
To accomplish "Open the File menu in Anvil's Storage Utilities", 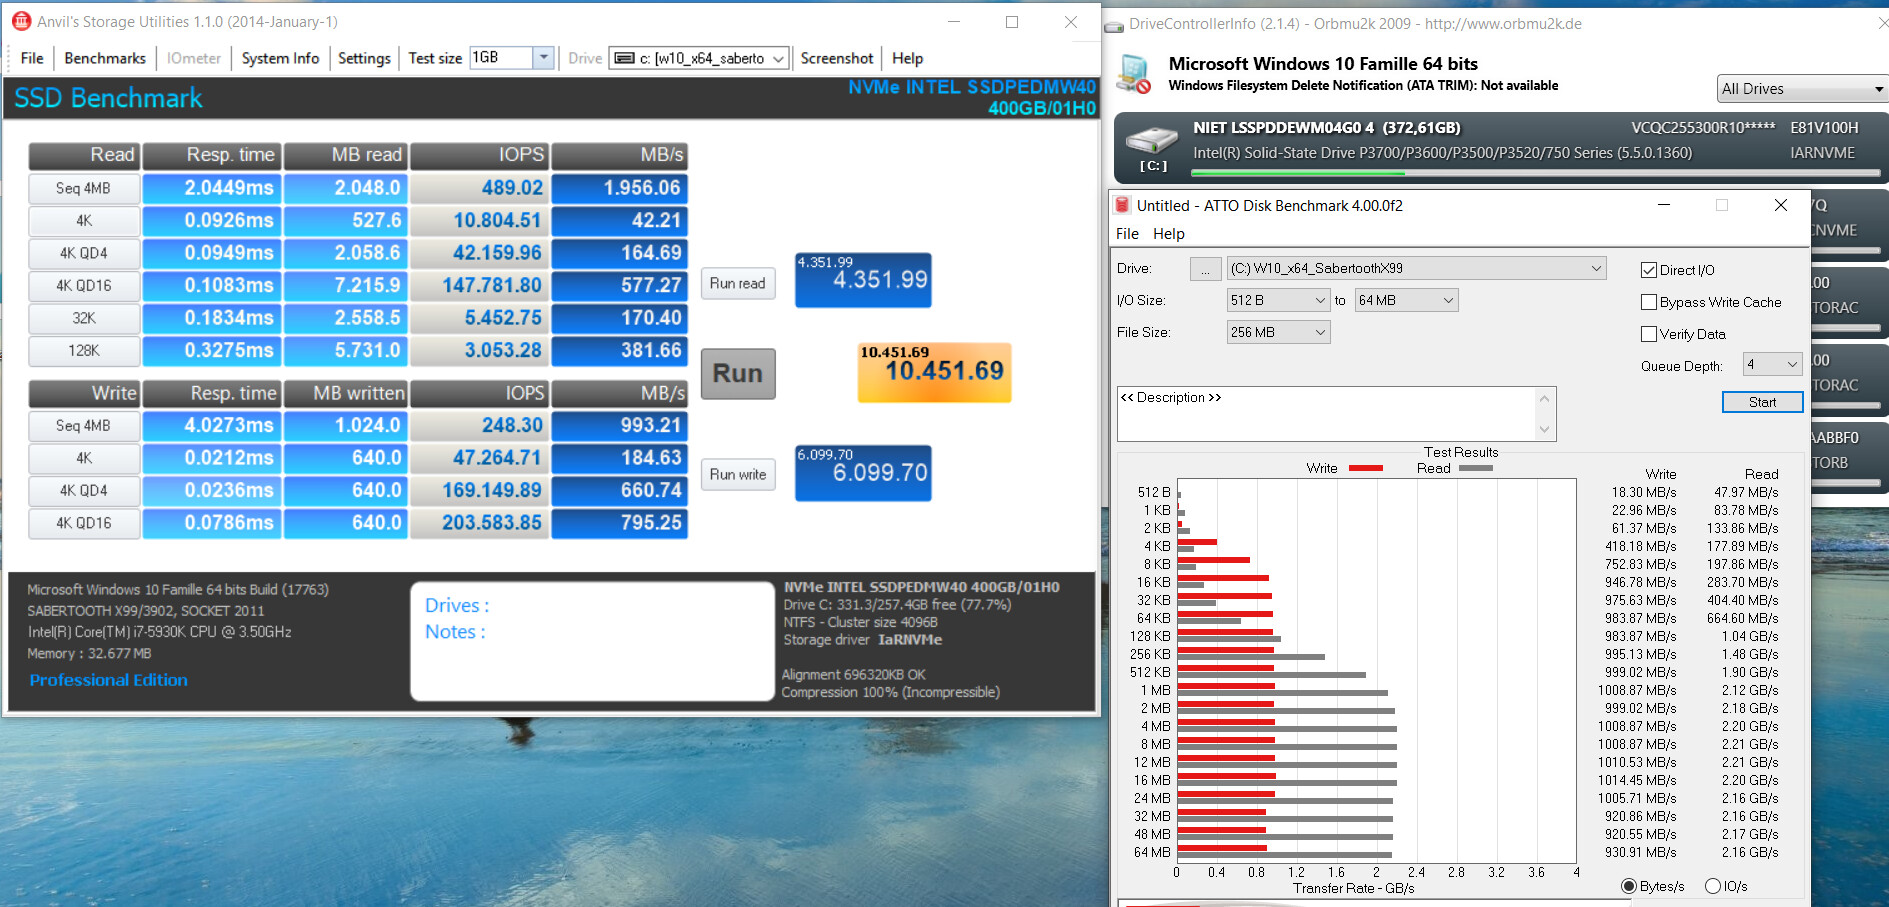I will point(32,58).
